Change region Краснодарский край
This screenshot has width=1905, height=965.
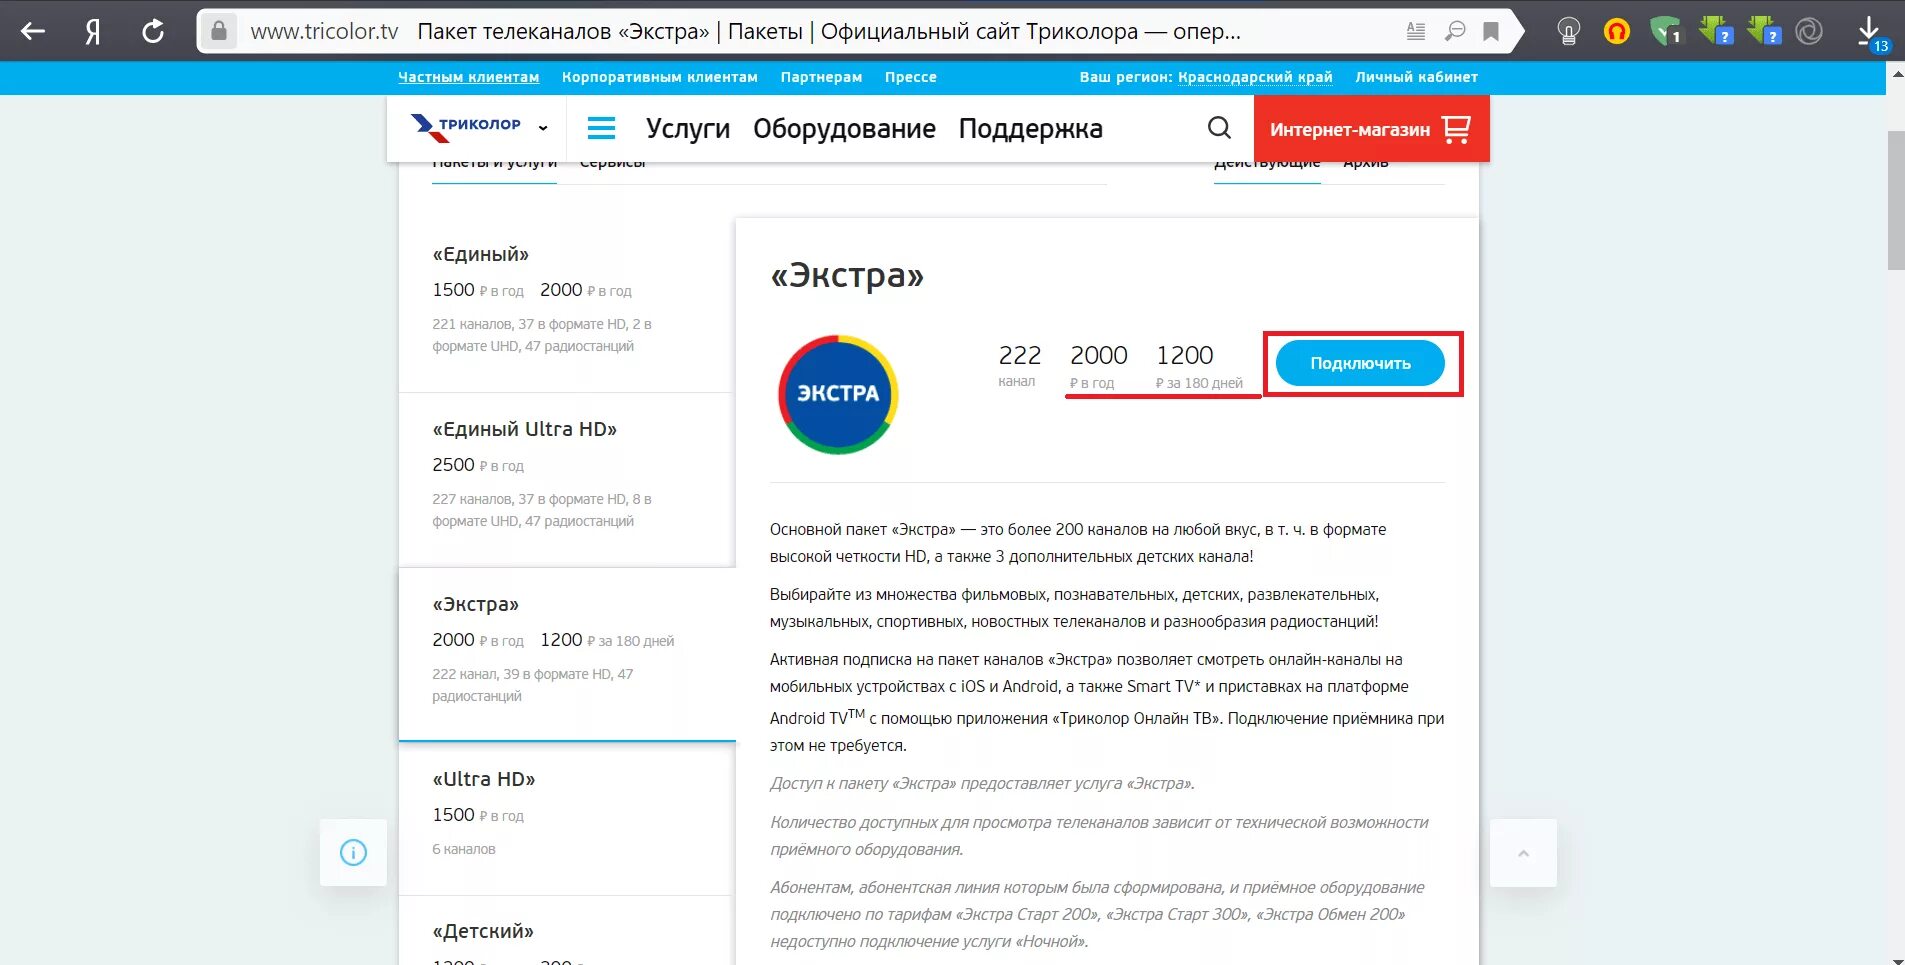[x=1255, y=77]
